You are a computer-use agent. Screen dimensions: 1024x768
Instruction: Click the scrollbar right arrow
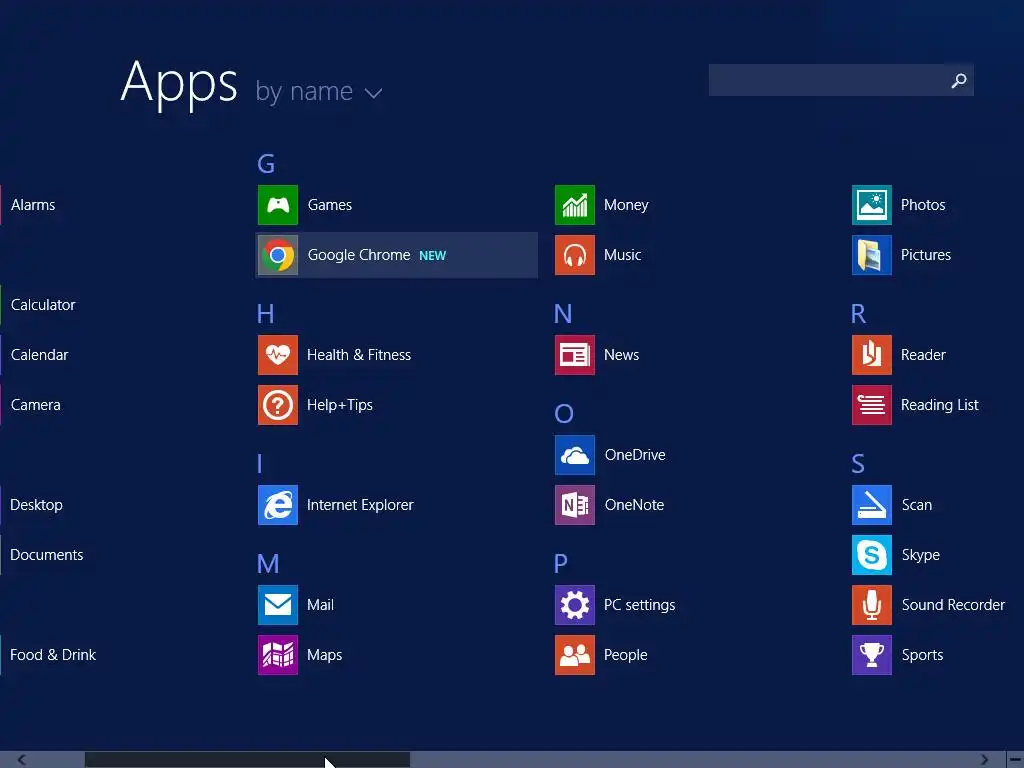pos(984,760)
